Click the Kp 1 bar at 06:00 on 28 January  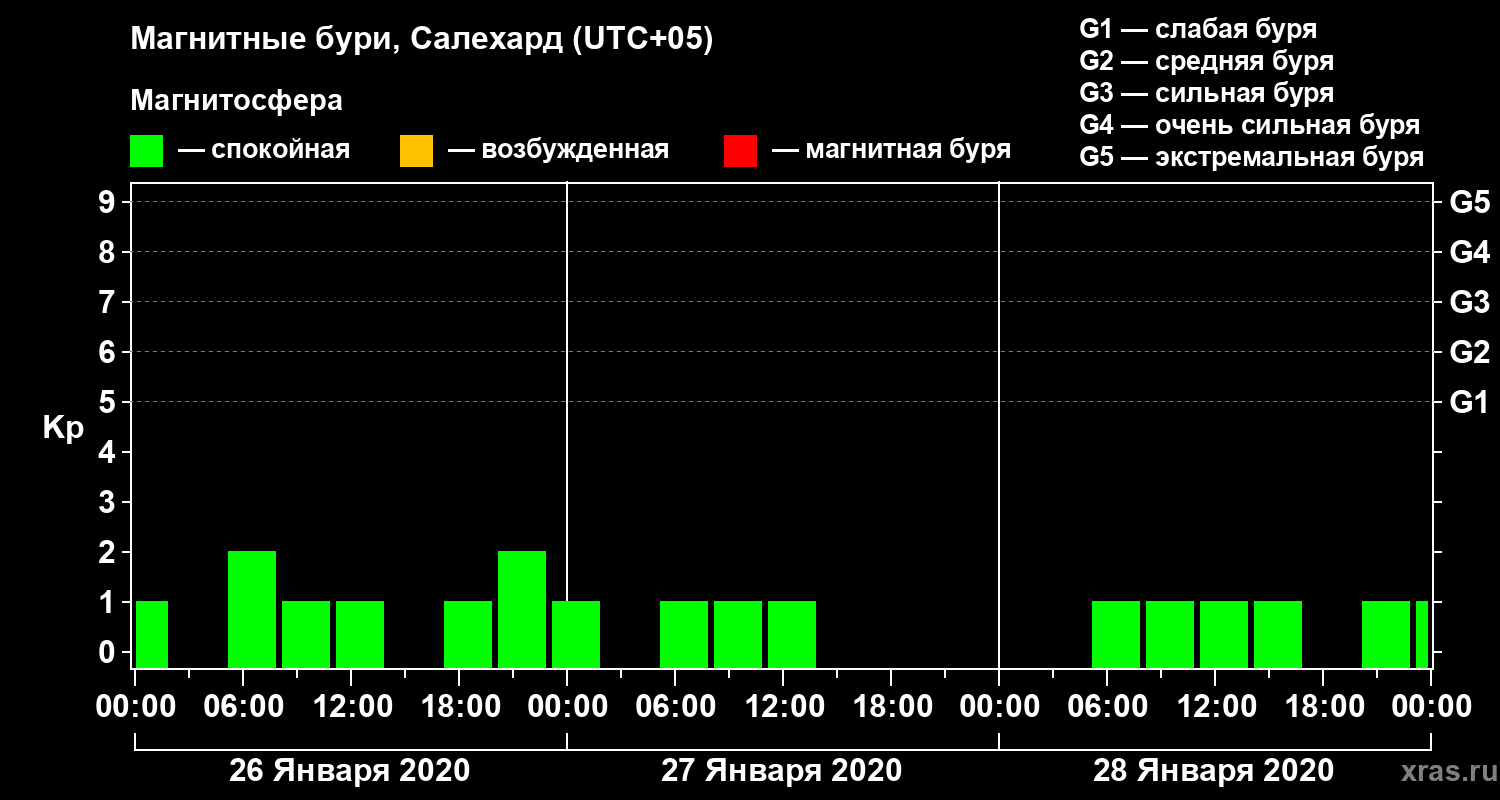pos(1116,634)
